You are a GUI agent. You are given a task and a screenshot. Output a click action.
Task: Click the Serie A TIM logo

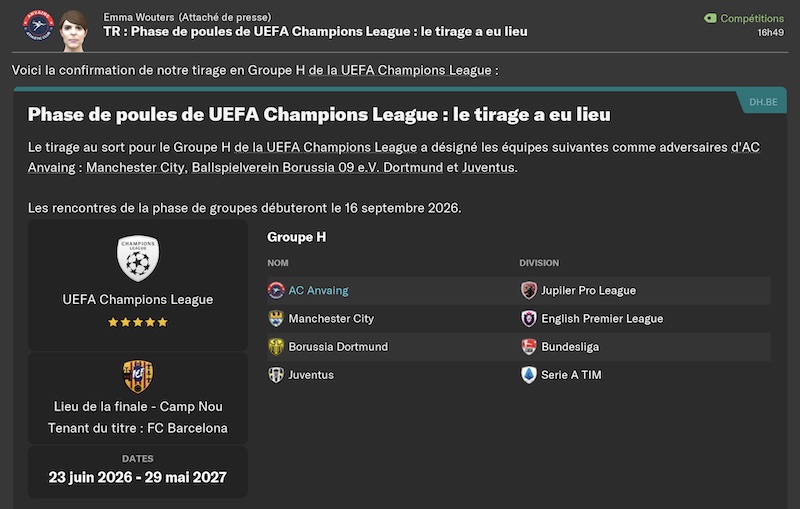point(529,375)
